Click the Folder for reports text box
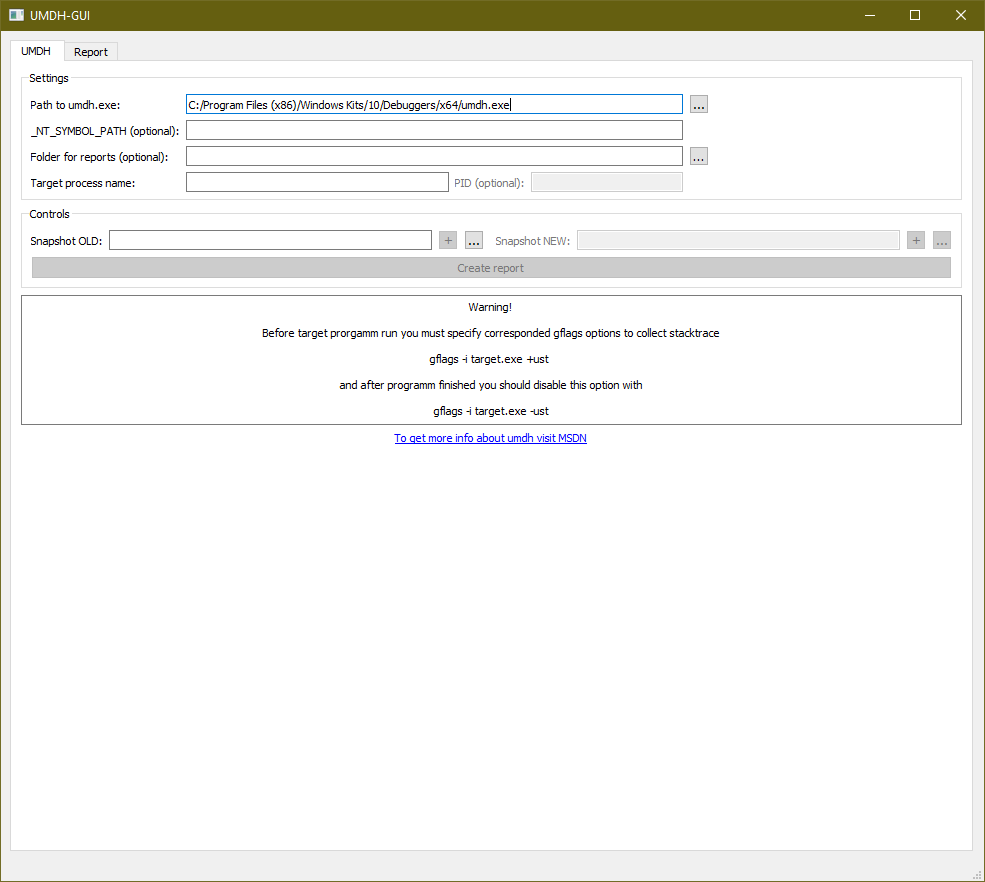985x882 pixels. click(x=434, y=156)
